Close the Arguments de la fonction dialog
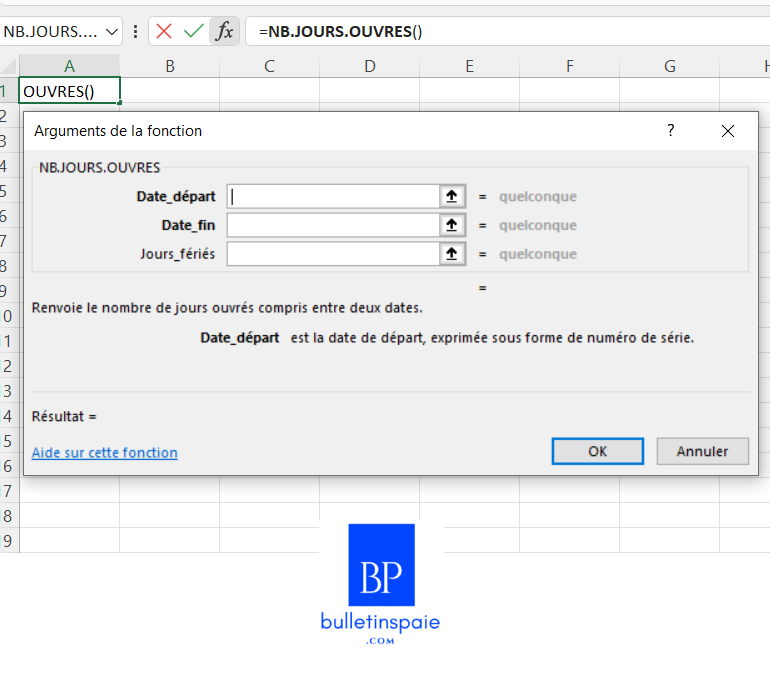Image resolution: width=770 pixels, height=682 pixels. click(728, 131)
